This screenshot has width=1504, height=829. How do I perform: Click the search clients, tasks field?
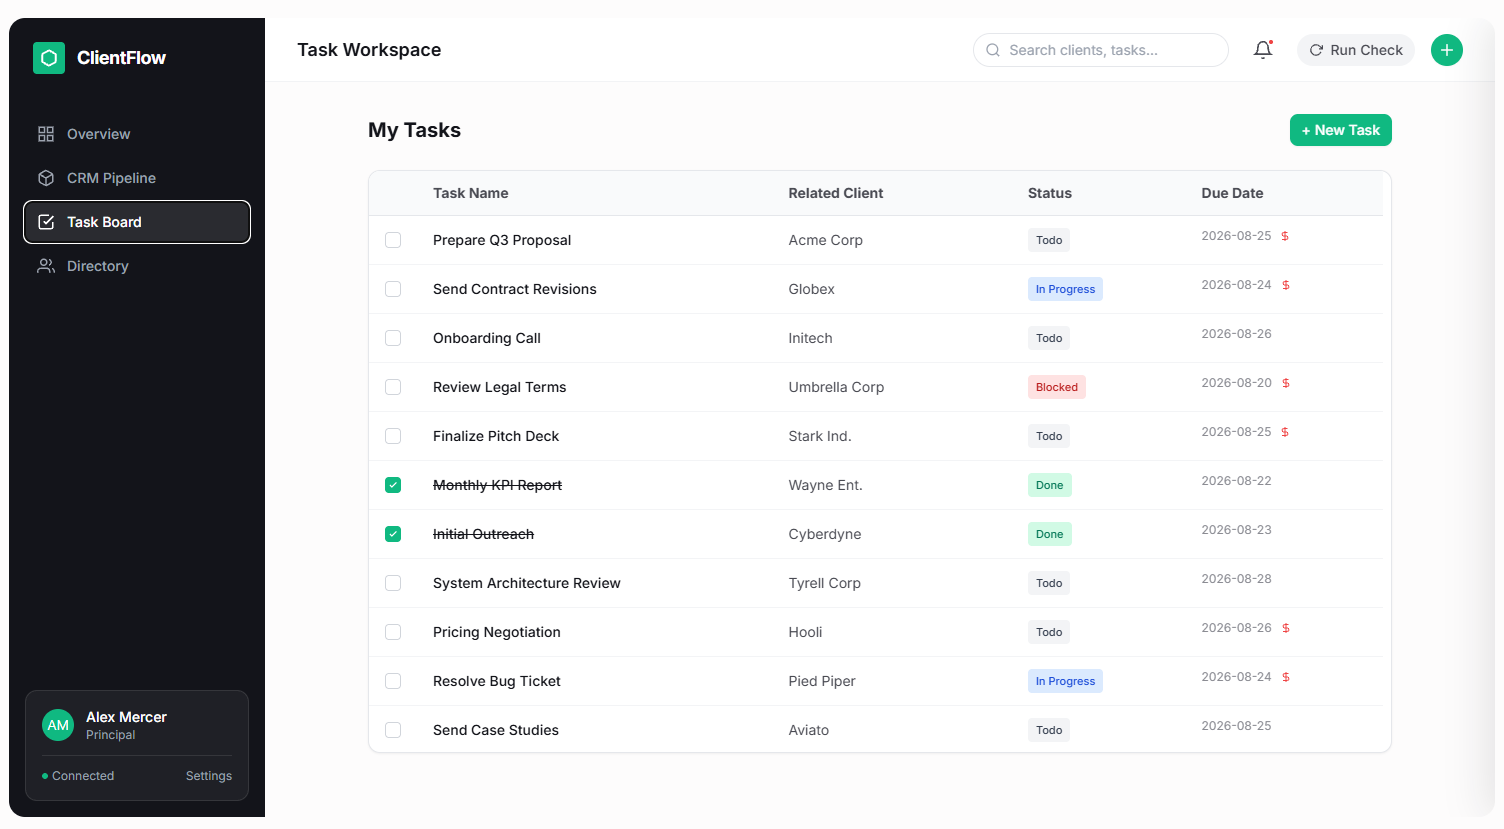coord(1100,50)
